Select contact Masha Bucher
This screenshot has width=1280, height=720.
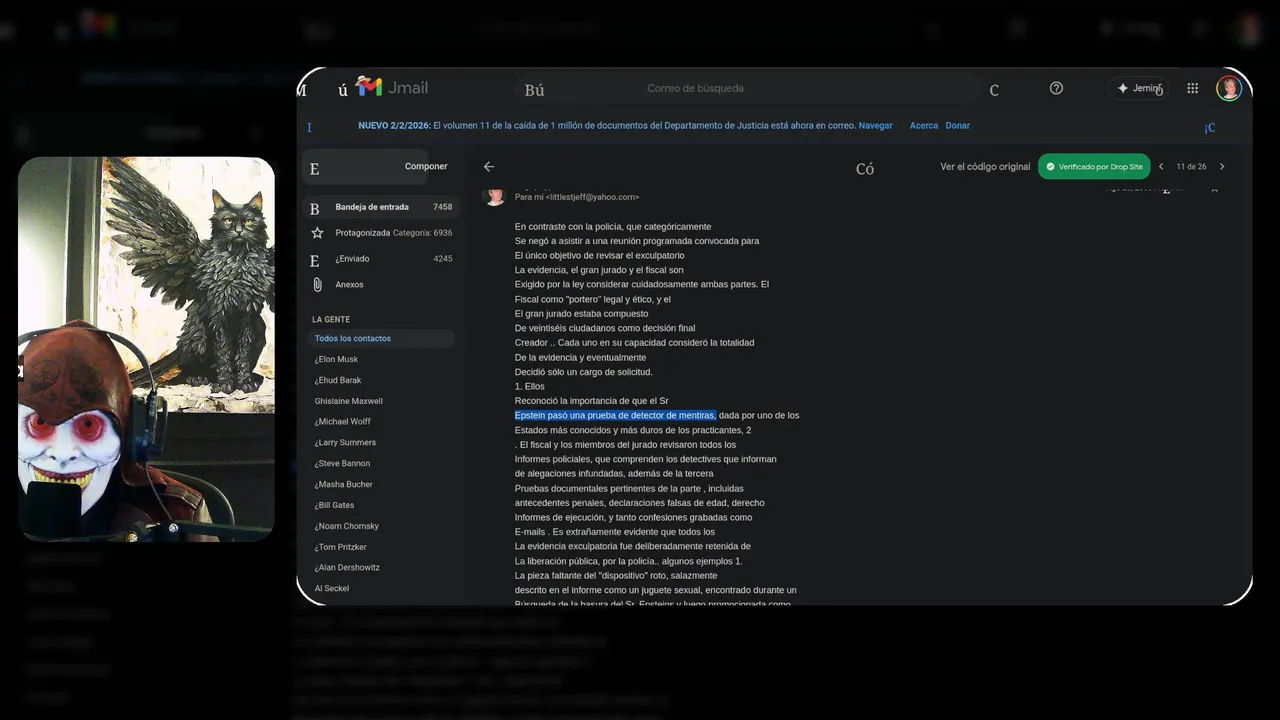pos(343,485)
